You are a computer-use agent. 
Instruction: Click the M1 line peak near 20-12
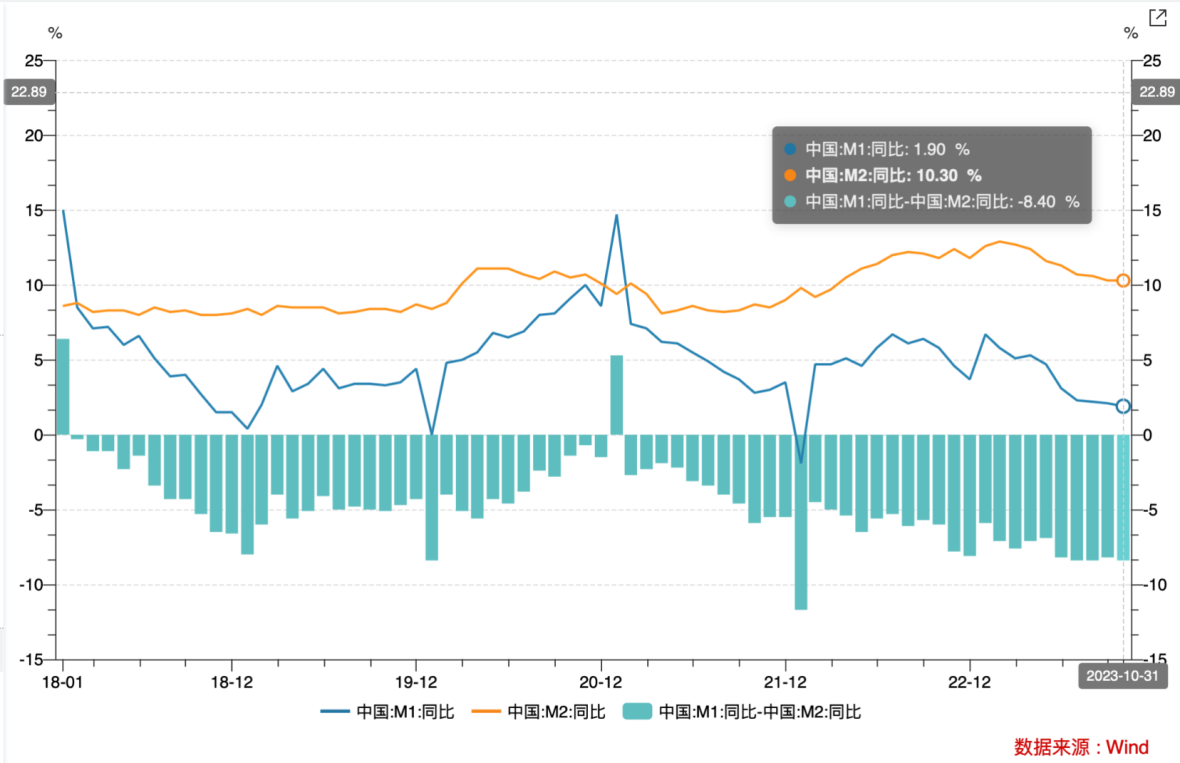click(616, 215)
